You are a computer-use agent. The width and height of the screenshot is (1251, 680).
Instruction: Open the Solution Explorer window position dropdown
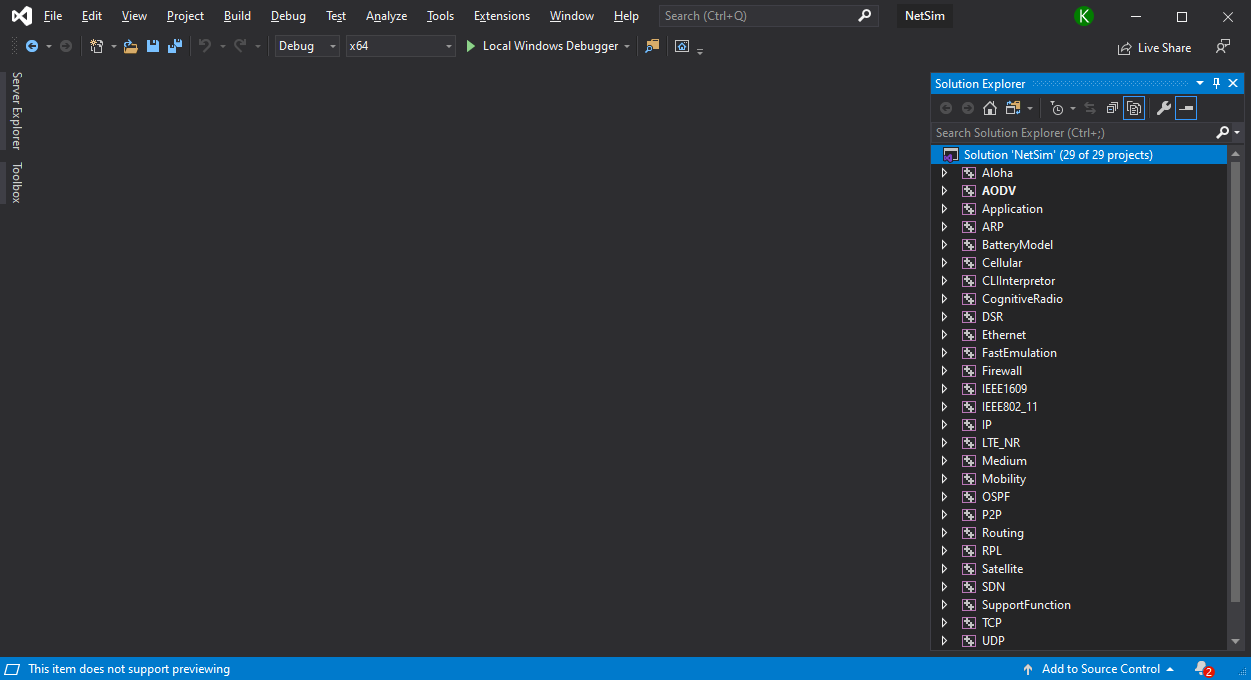click(1200, 84)
